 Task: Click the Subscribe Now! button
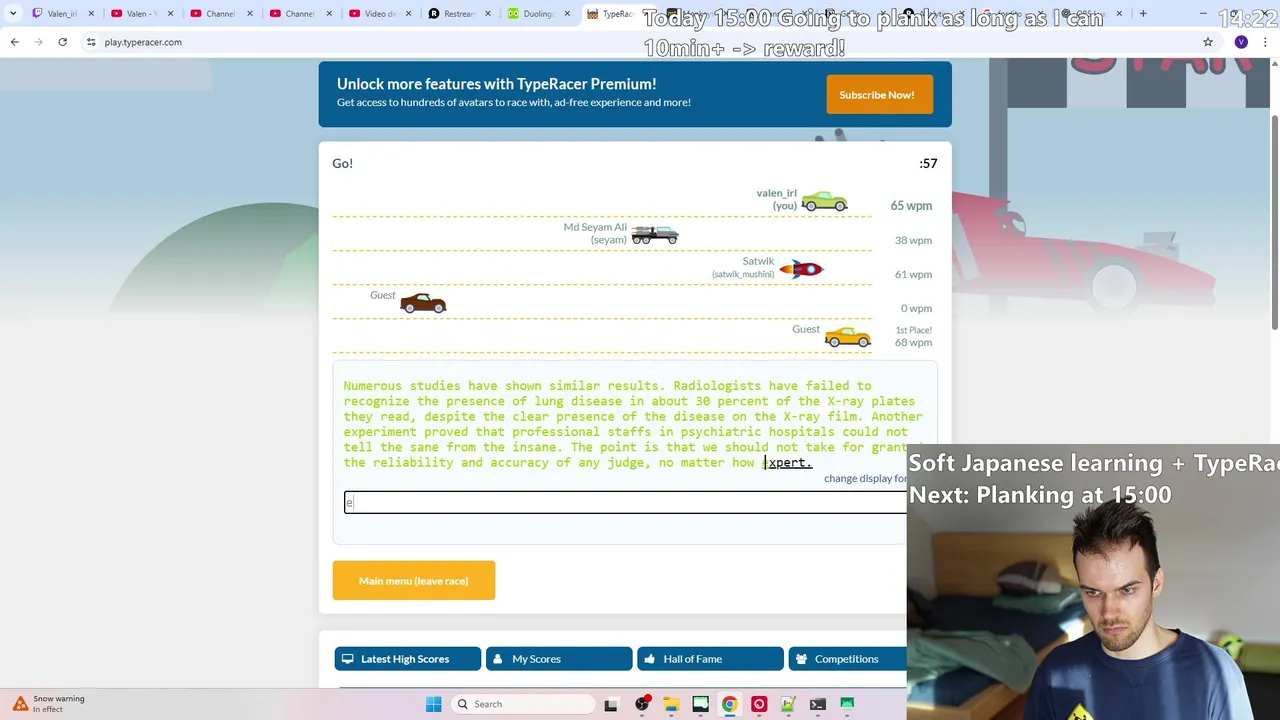tap(880, 95)
